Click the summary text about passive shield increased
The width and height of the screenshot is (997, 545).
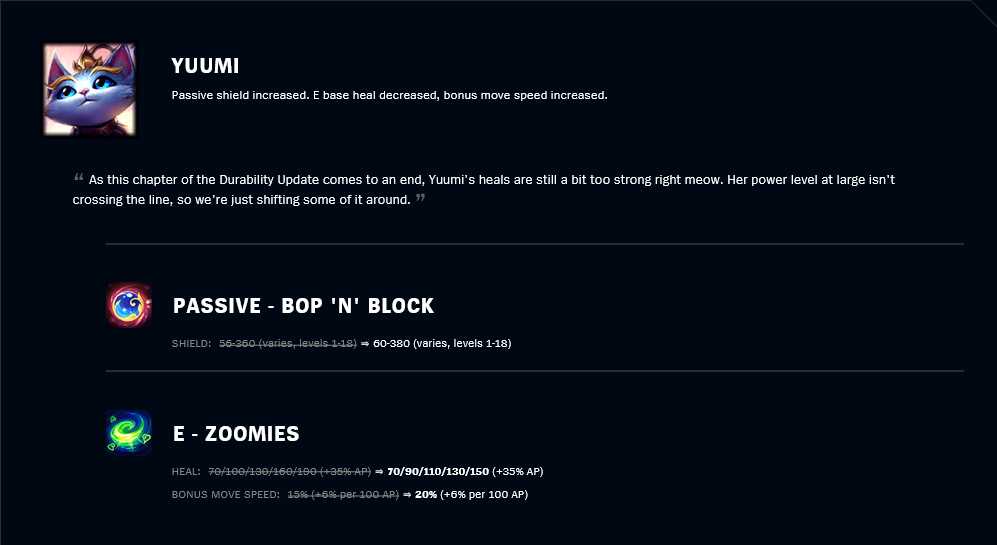389,95
